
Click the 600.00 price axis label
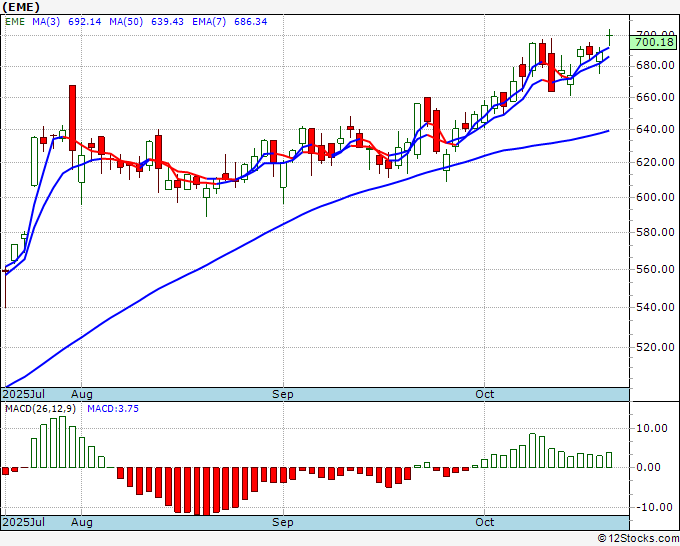click(x=655, y=197)
